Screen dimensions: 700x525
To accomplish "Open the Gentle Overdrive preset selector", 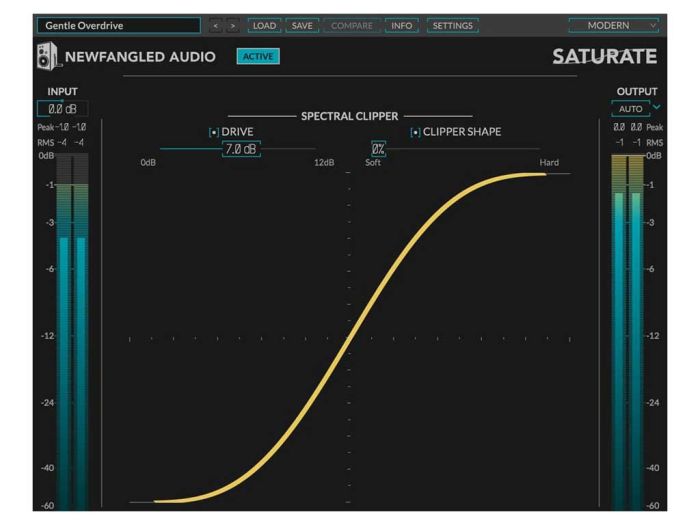I will 119,25.
